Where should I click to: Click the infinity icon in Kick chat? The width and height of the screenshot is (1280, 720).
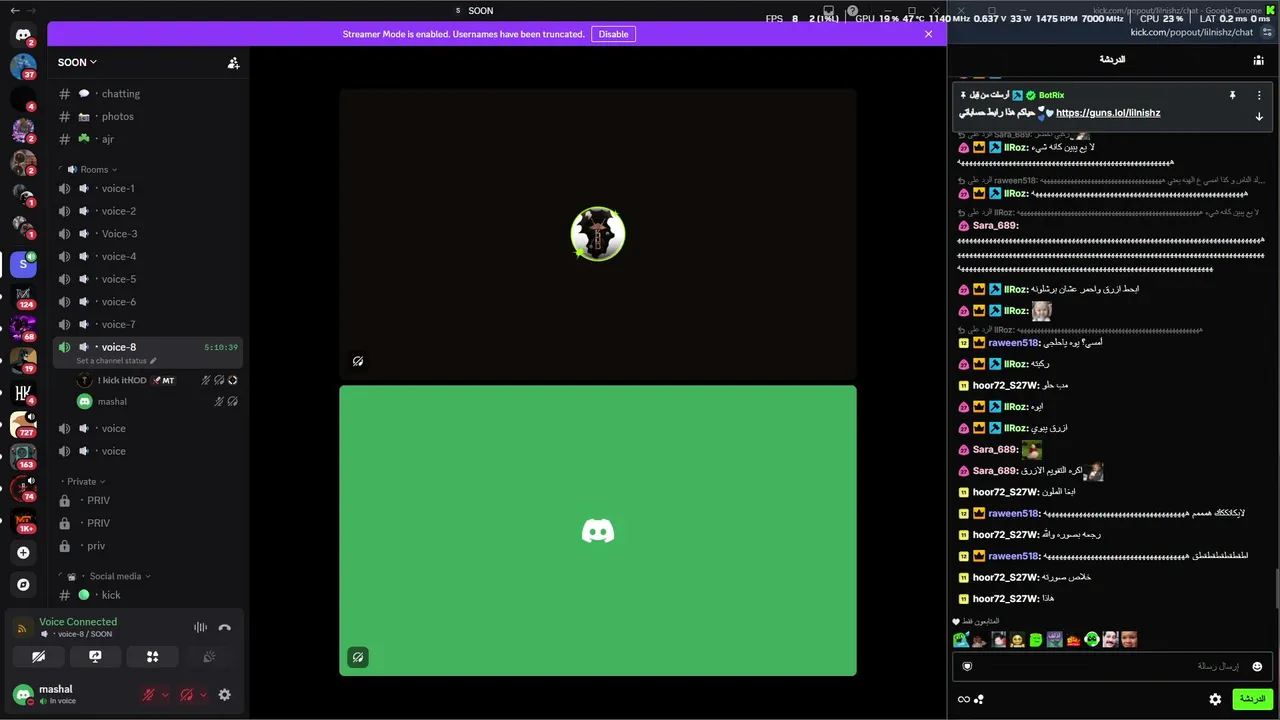point(963,699)
